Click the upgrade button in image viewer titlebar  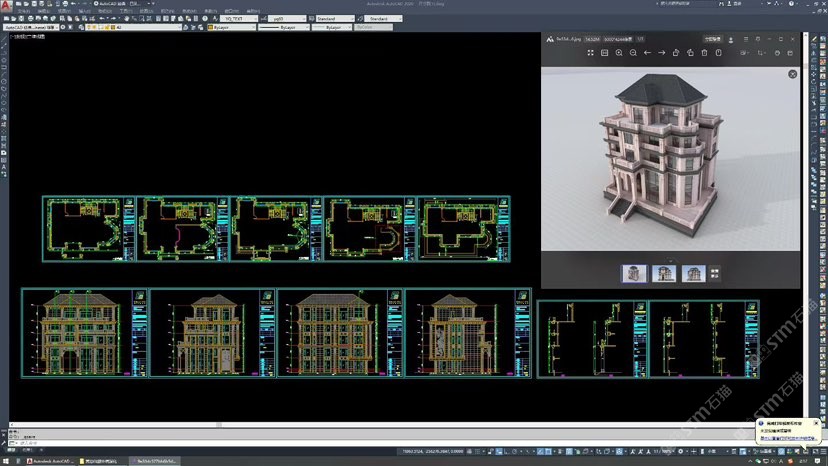point(711,39)
